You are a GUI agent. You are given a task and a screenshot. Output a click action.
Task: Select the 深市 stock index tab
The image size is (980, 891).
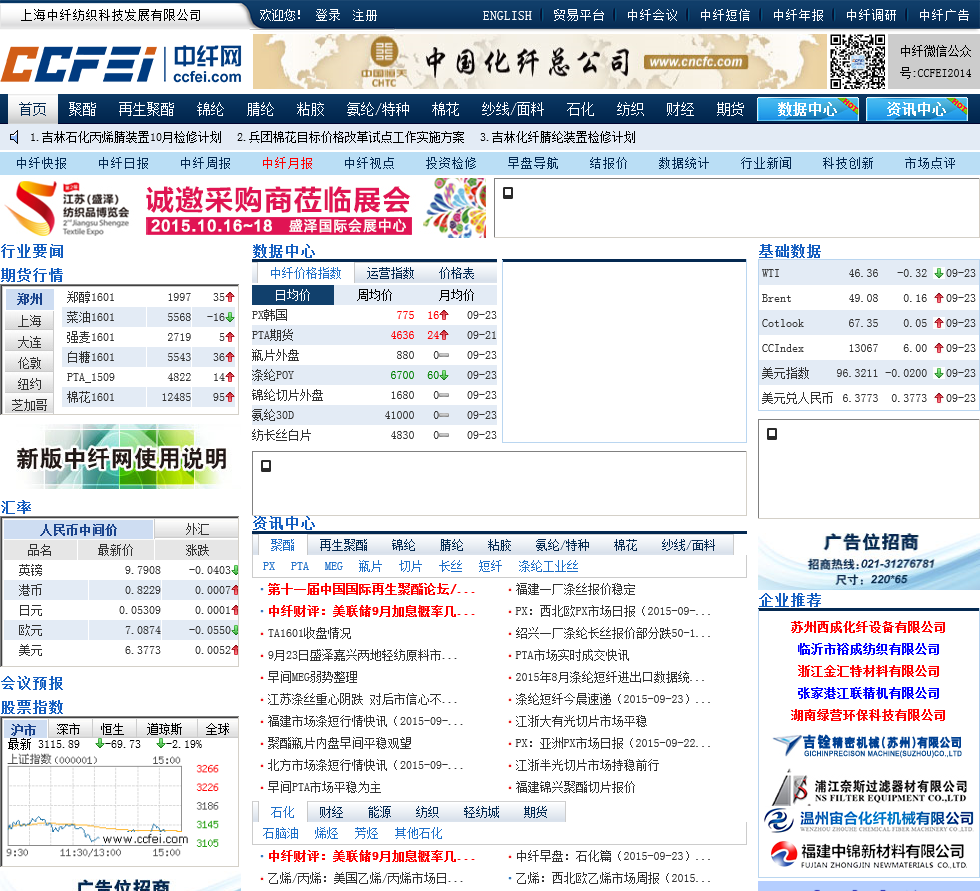(x=68, y=729)
